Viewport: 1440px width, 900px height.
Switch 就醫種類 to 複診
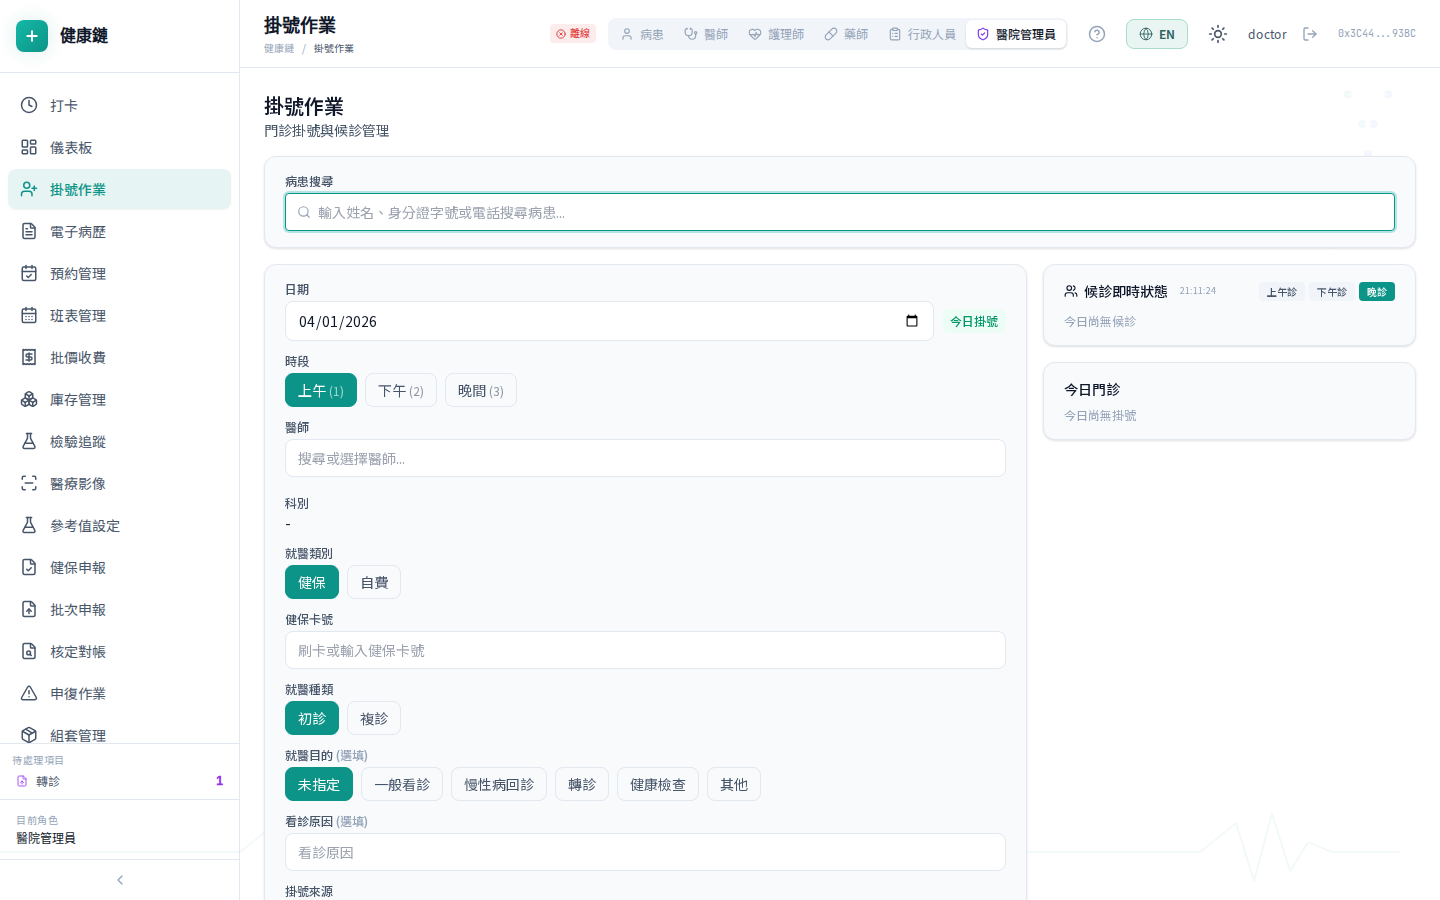(373, 718)
